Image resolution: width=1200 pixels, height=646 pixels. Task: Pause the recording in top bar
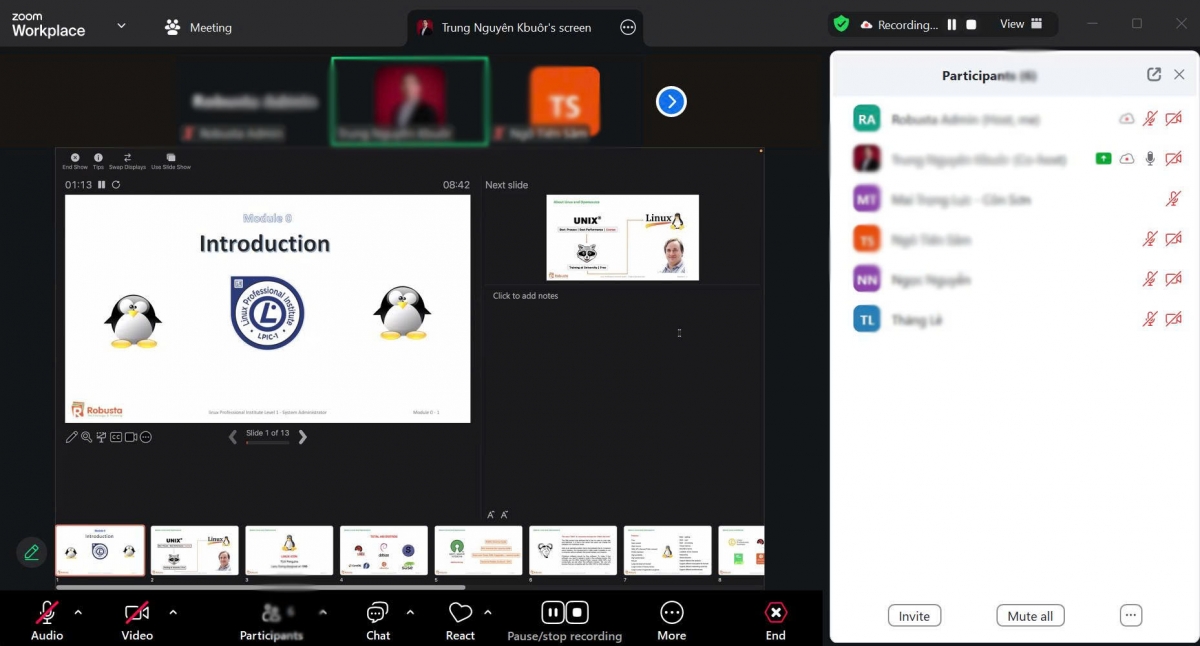click(x=952, y=24)
